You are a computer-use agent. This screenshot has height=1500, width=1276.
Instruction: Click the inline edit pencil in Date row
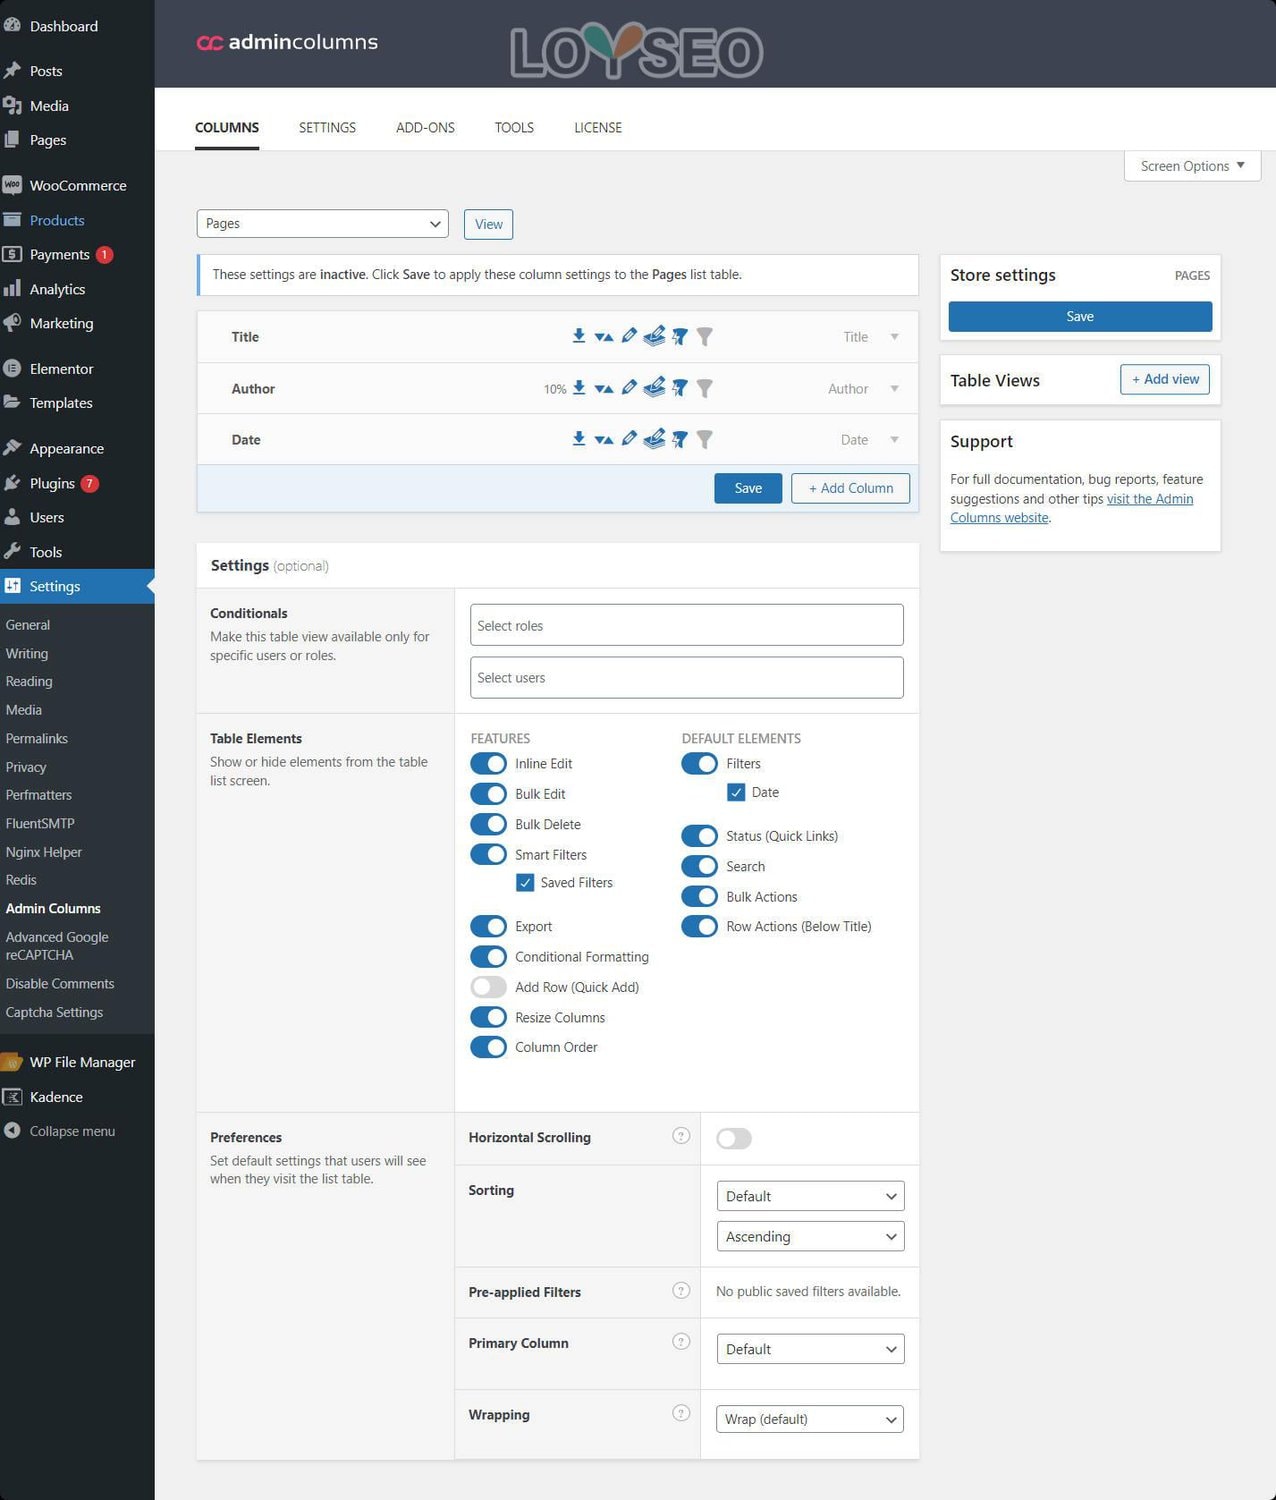pos(629,439)
